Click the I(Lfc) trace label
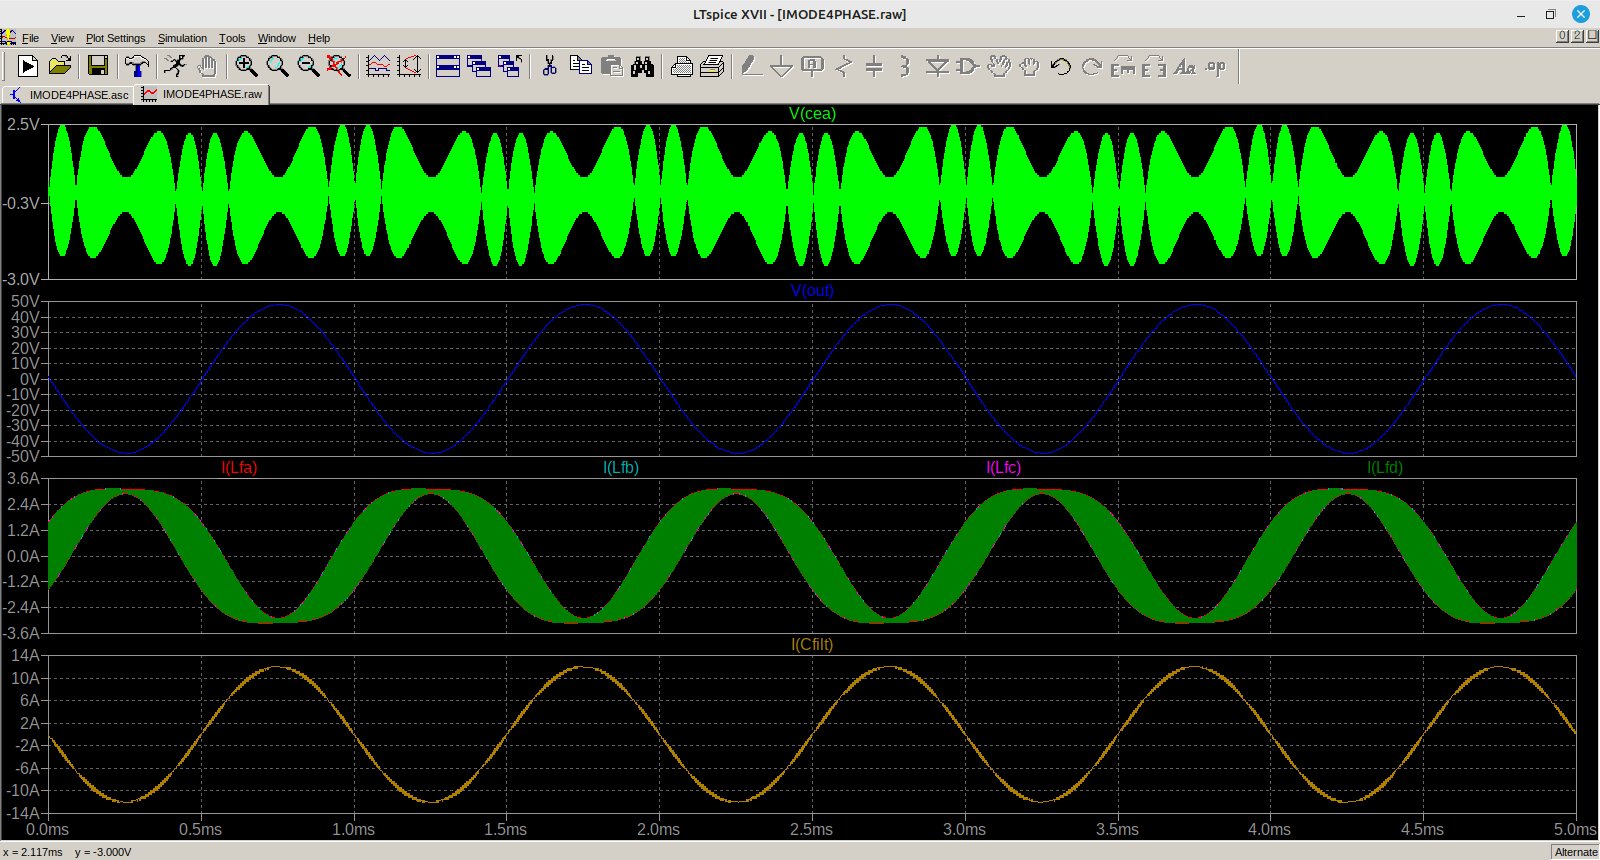Viewport: 1600px width, 860px height. tap(1003, 468)
